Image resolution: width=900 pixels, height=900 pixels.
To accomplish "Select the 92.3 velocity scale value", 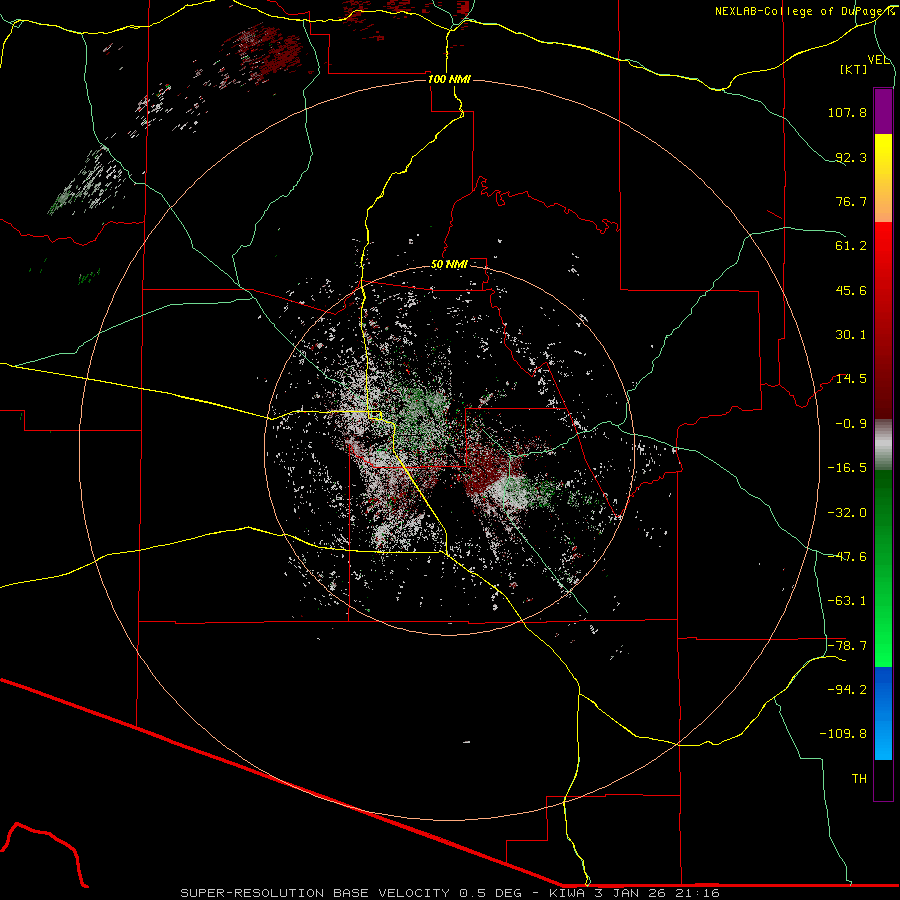I will [x=851, y=157].
